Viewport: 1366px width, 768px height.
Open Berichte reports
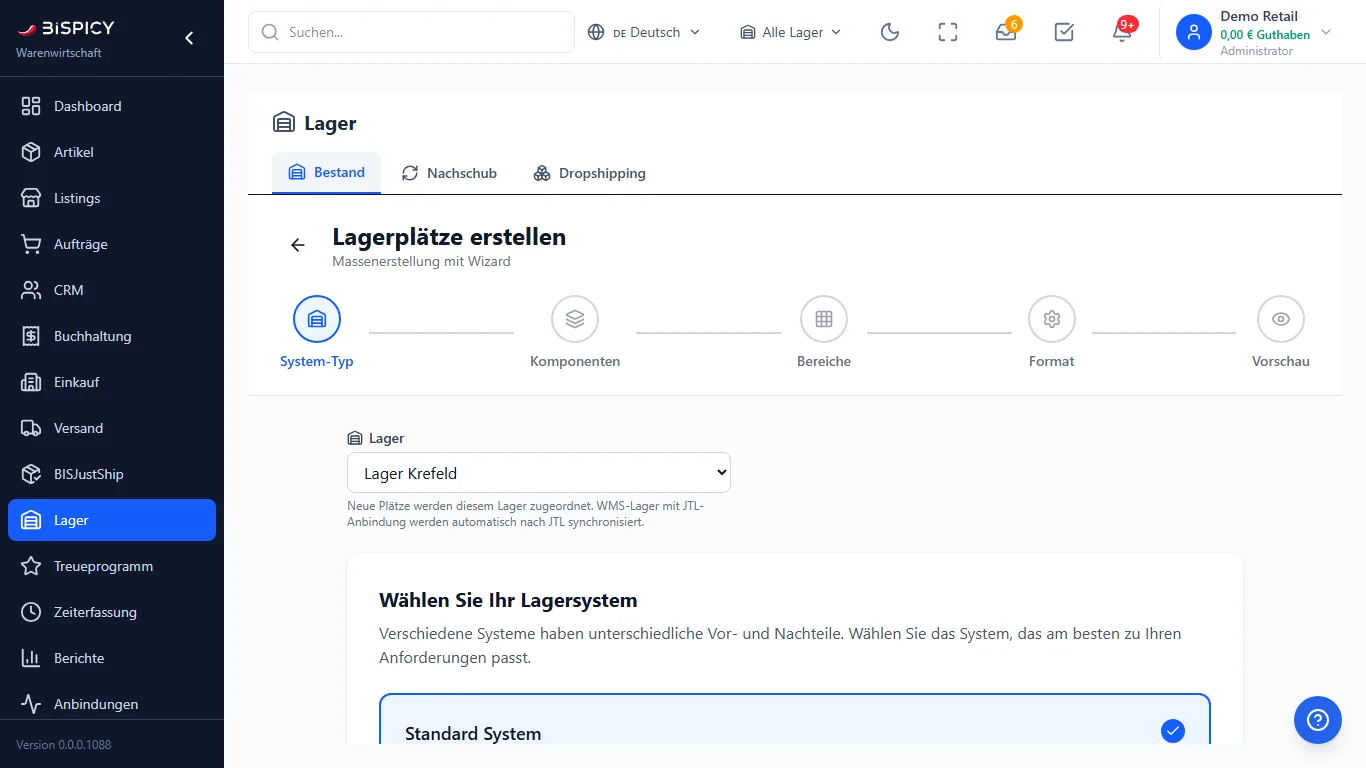coord(112,658)
